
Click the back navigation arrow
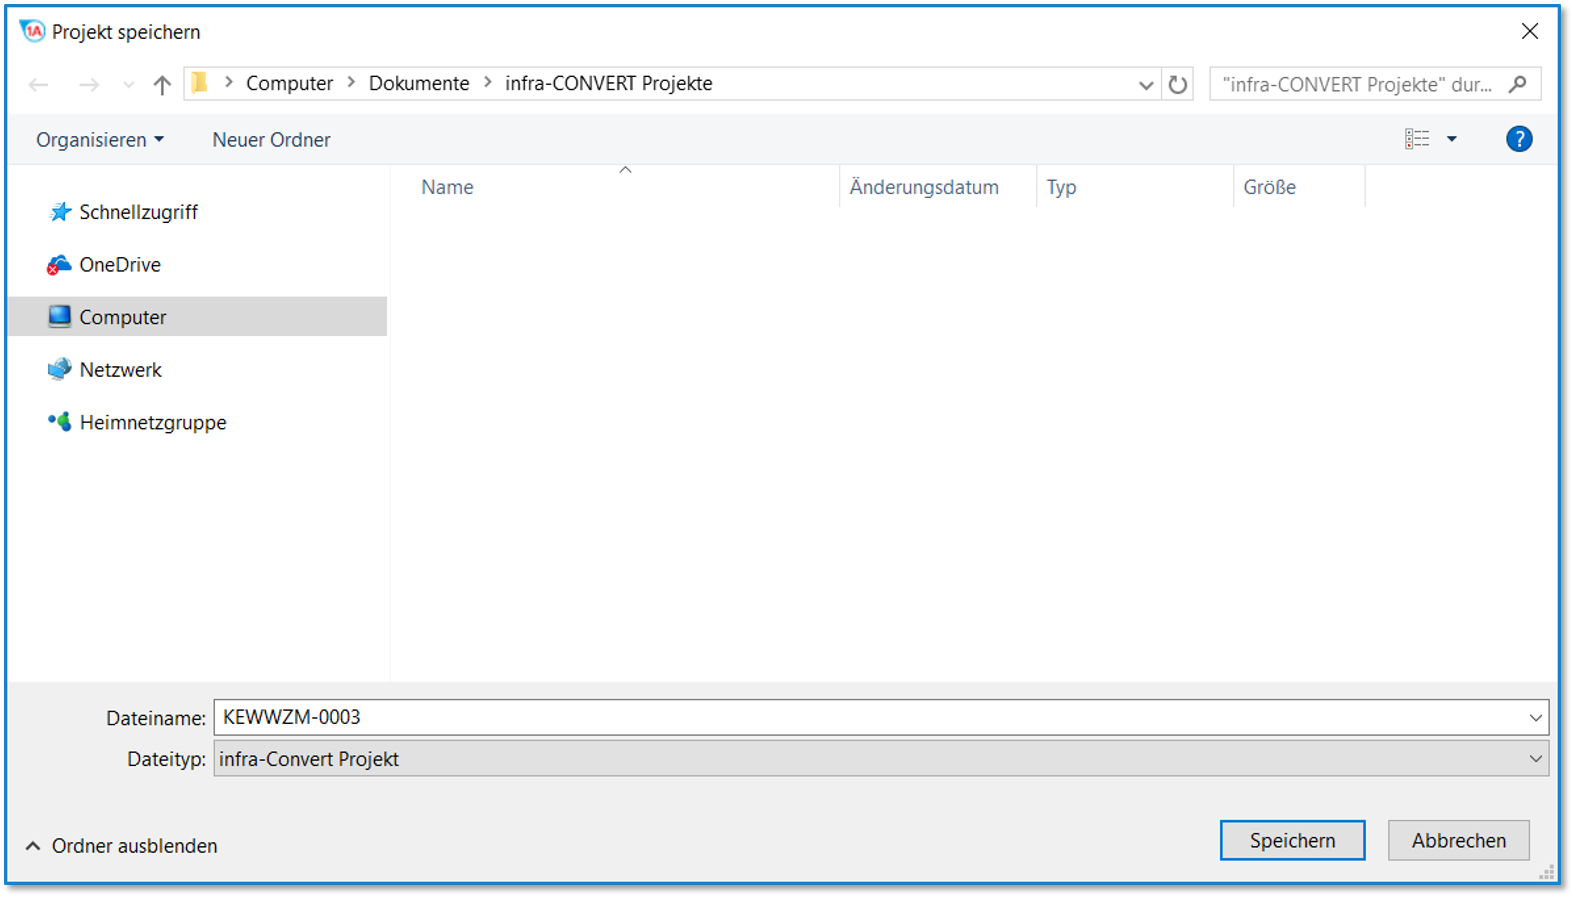tap(39, 85)
